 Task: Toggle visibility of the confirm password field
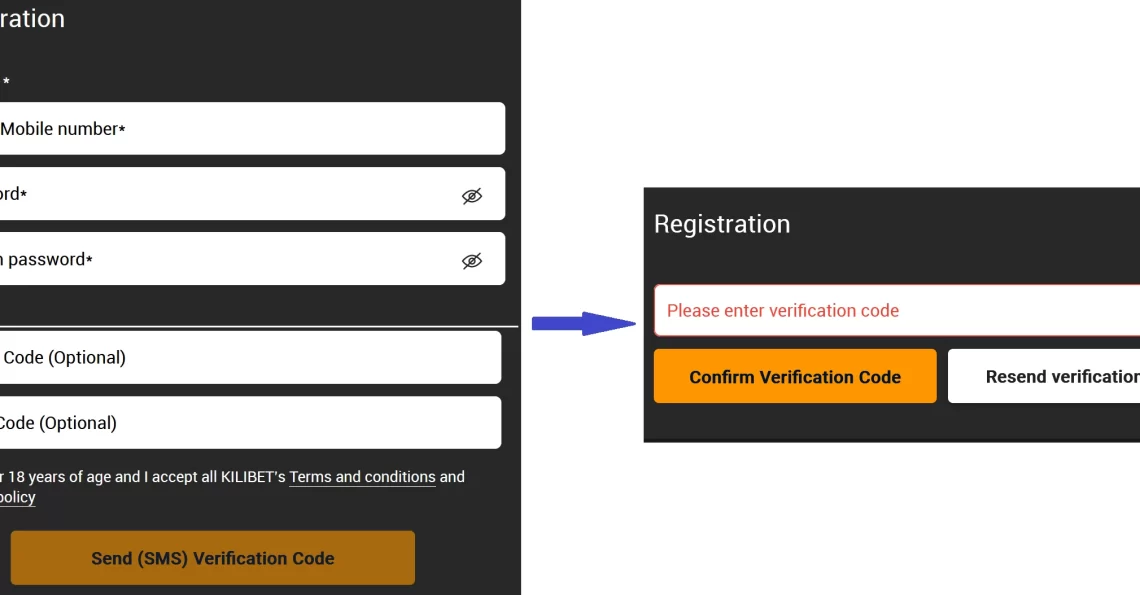click(472, 260)
